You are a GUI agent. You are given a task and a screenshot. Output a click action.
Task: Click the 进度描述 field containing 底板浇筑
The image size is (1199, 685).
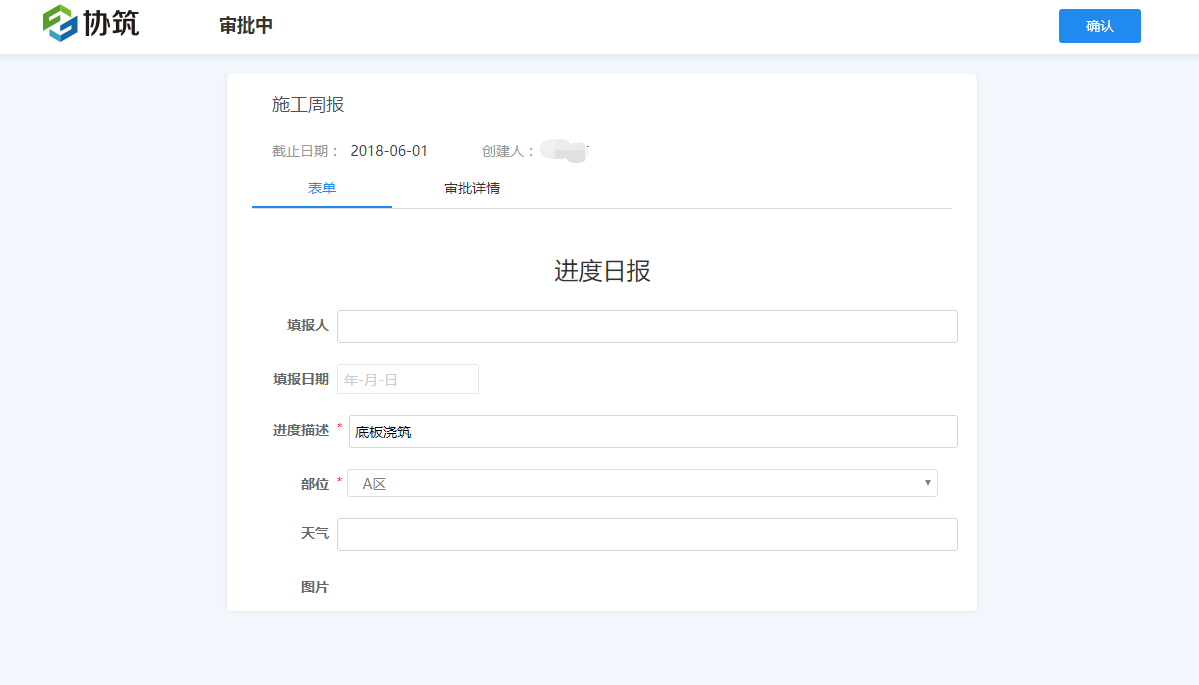coord(652,431)
